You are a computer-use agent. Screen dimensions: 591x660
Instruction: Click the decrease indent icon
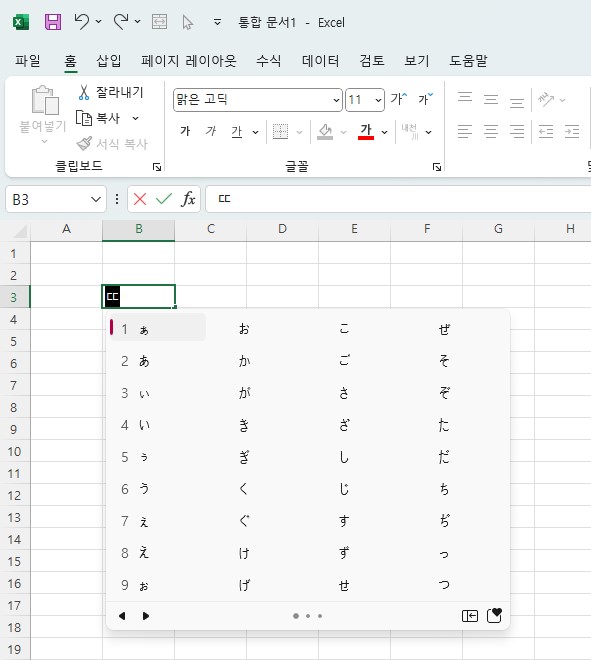[546, 131]
